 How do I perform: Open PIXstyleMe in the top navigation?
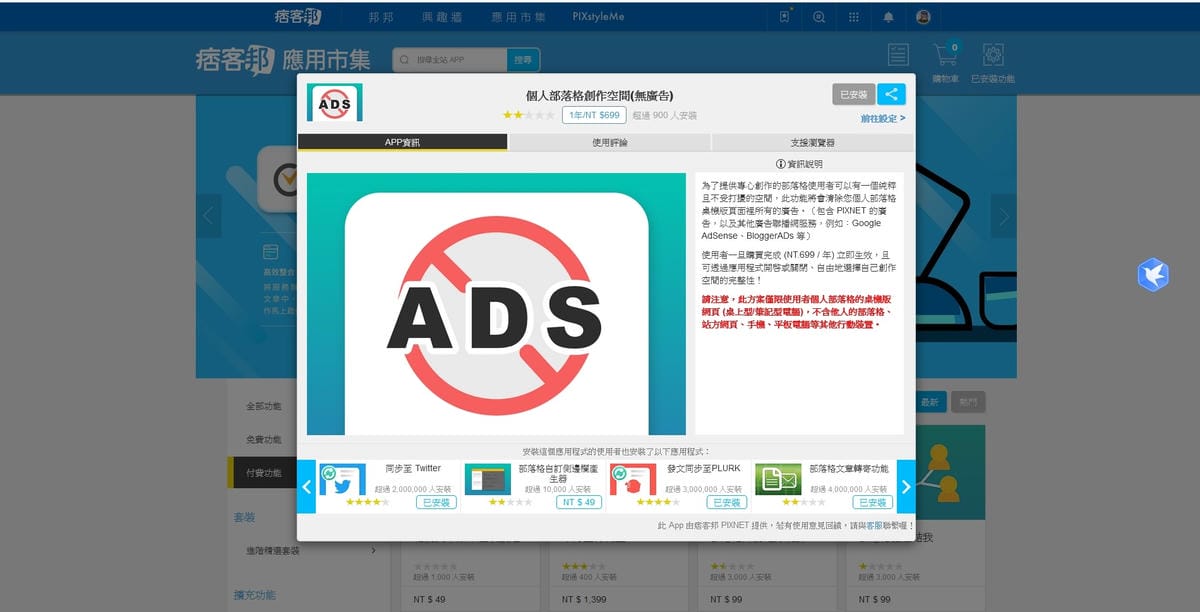(x=598, y=17)
